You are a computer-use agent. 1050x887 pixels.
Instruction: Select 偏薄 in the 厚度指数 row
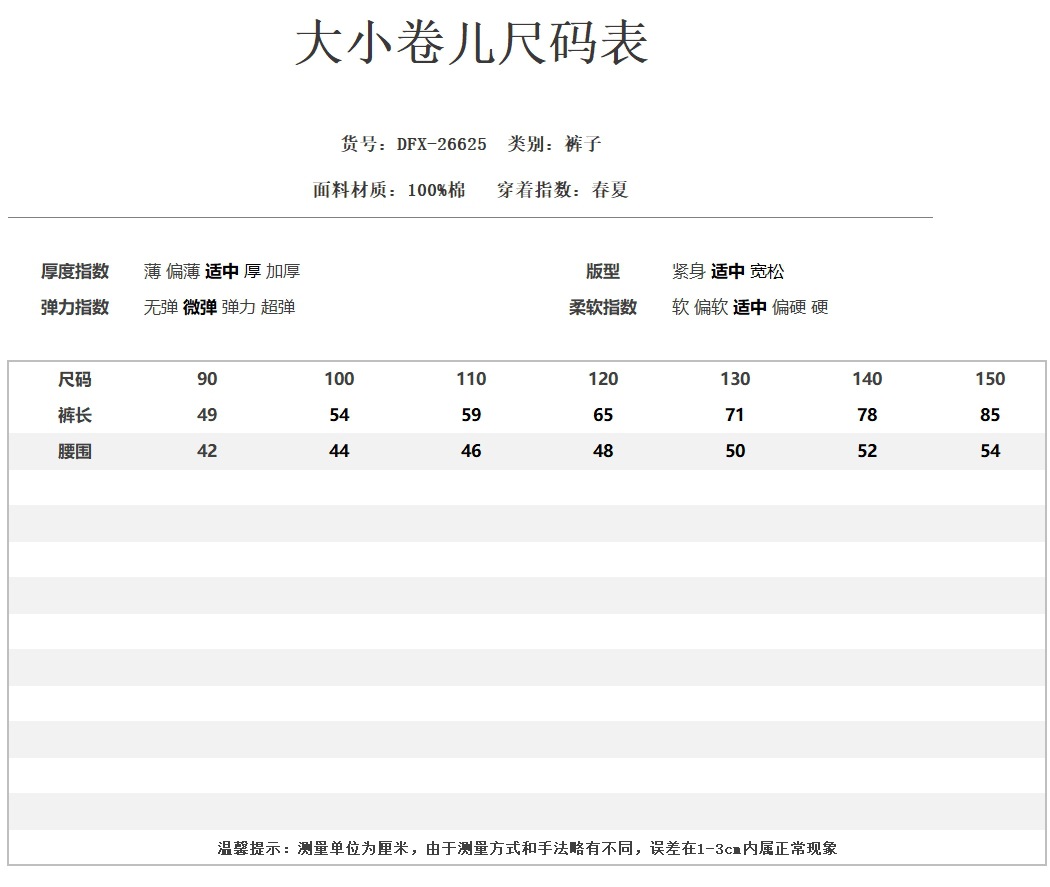tap(183, 271)
